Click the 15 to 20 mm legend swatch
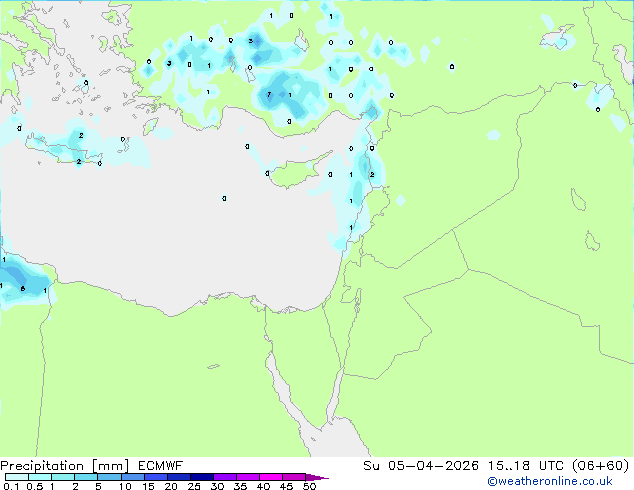This screenshot has width=634, height=490. (155, 477)
